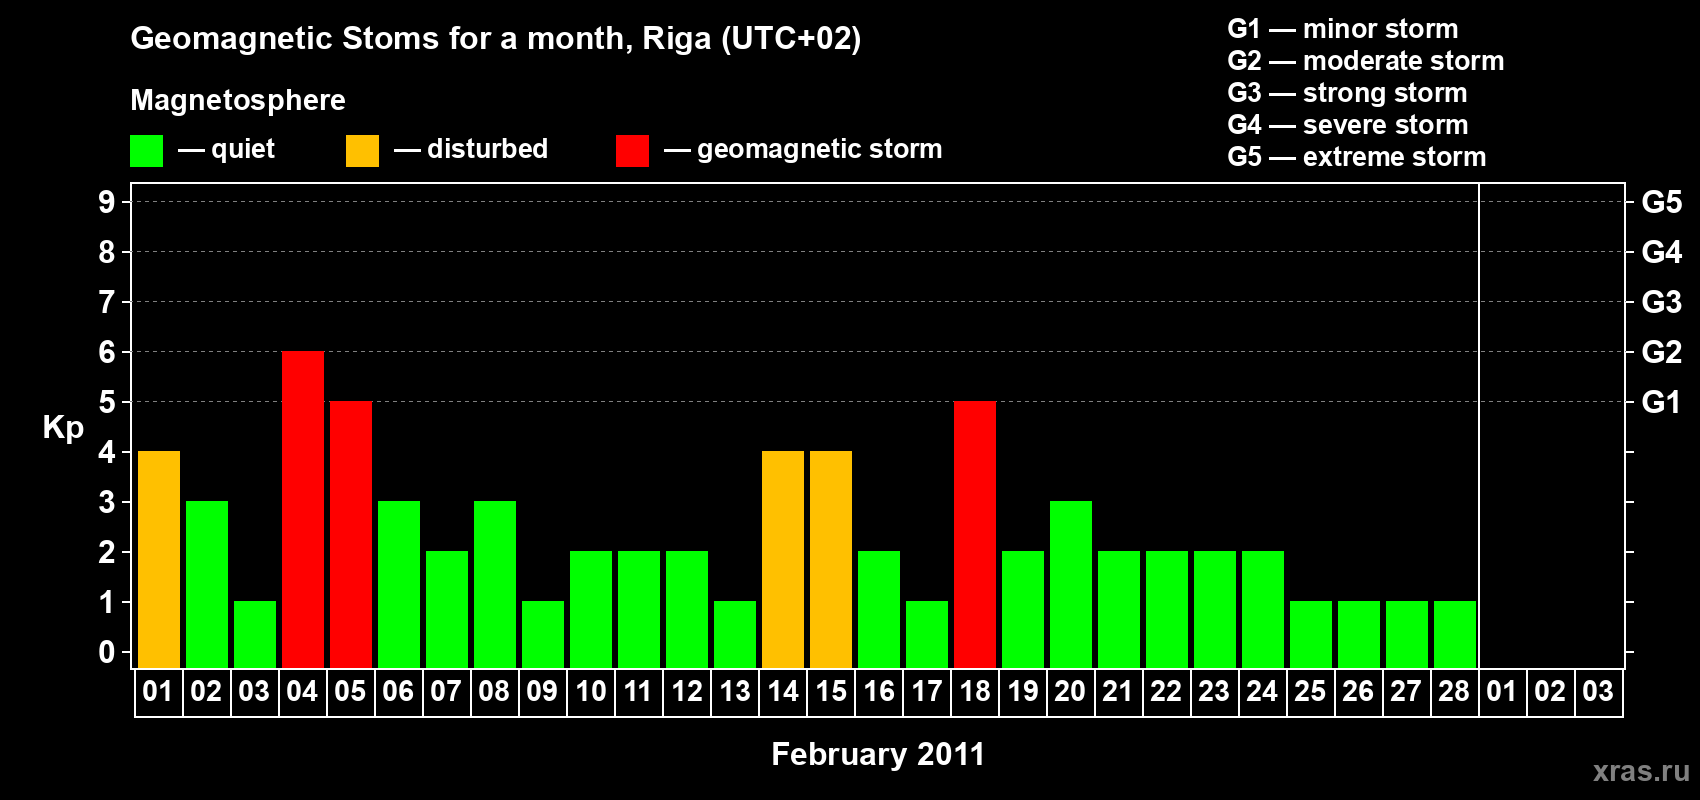Click the 'disturbed' legend label
Viewport: 1700px width, 800px height.
click(487, 149)
